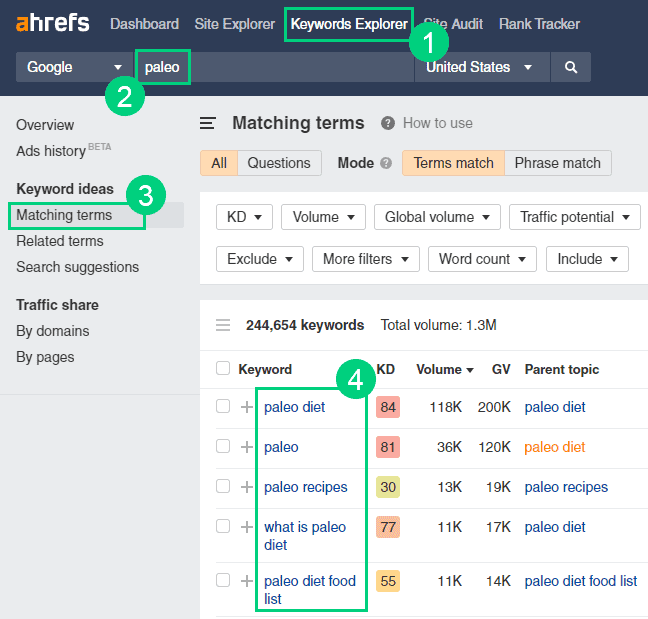Click the KD 84 difficulty badge

[388, 407]
